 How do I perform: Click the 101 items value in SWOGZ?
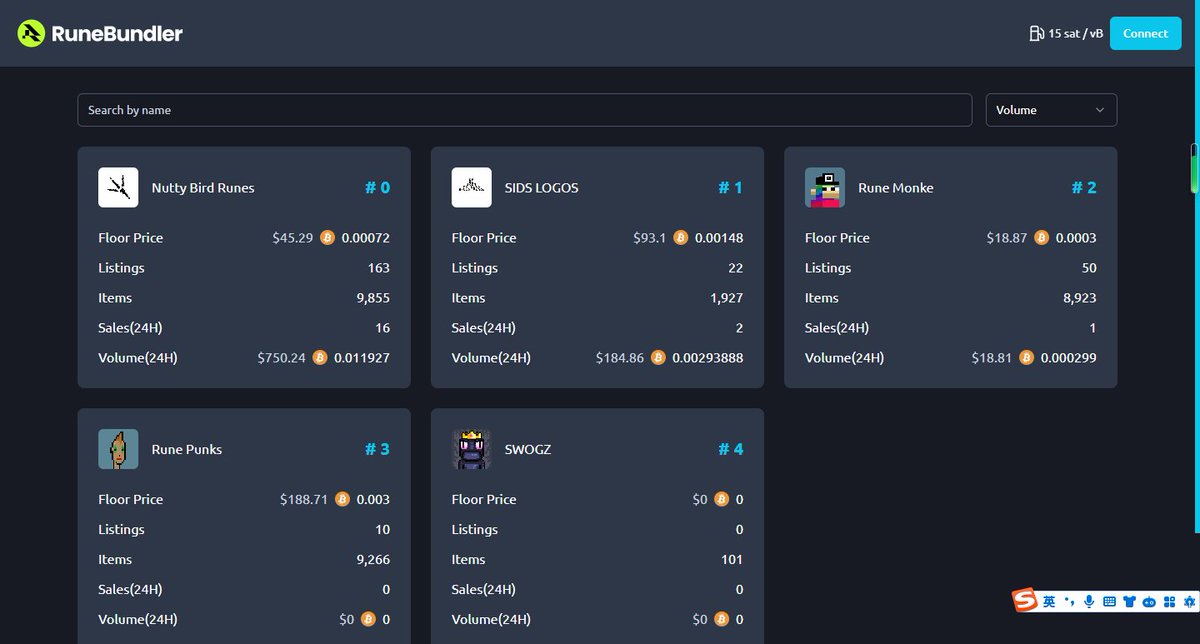pyautogui.click(x=732, y=560)
